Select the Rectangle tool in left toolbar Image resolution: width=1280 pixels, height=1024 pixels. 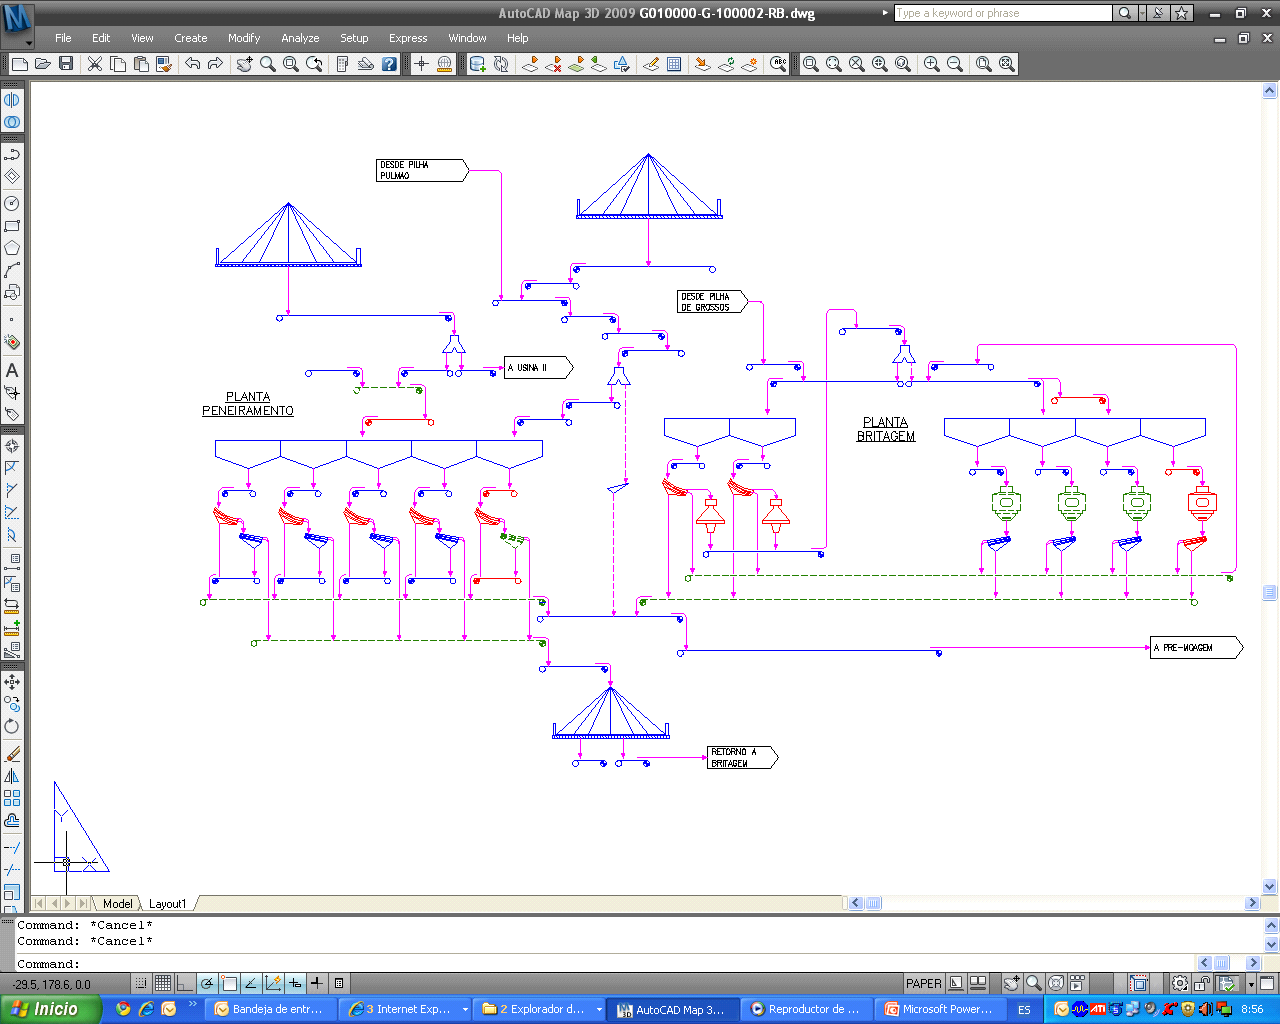[x=12, y=226]
